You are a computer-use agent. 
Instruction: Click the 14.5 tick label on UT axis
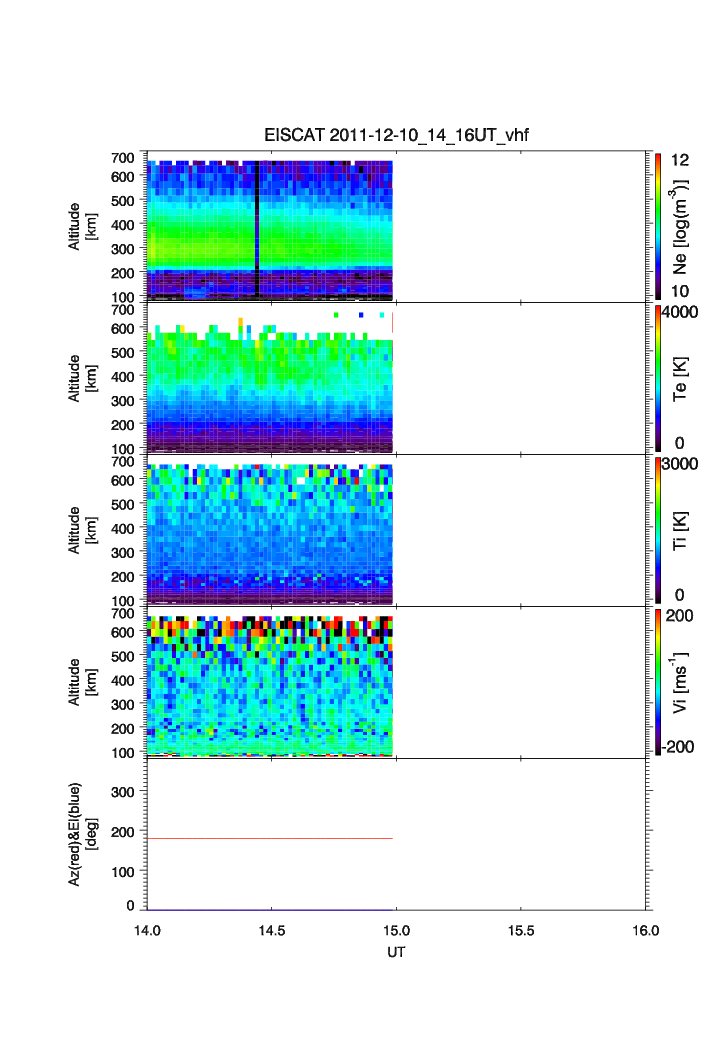point(272,931)
